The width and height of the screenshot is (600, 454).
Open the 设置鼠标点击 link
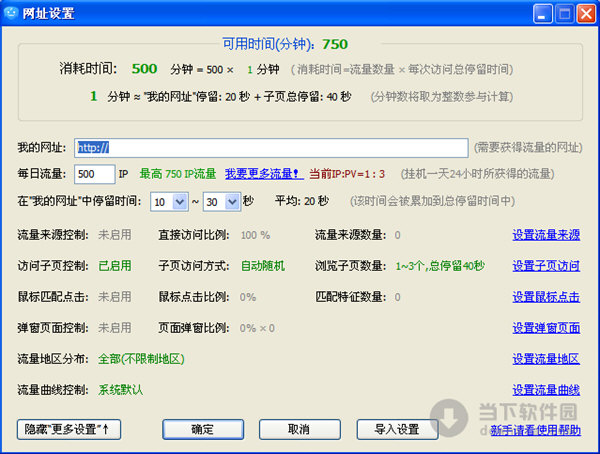click(546, 297)
